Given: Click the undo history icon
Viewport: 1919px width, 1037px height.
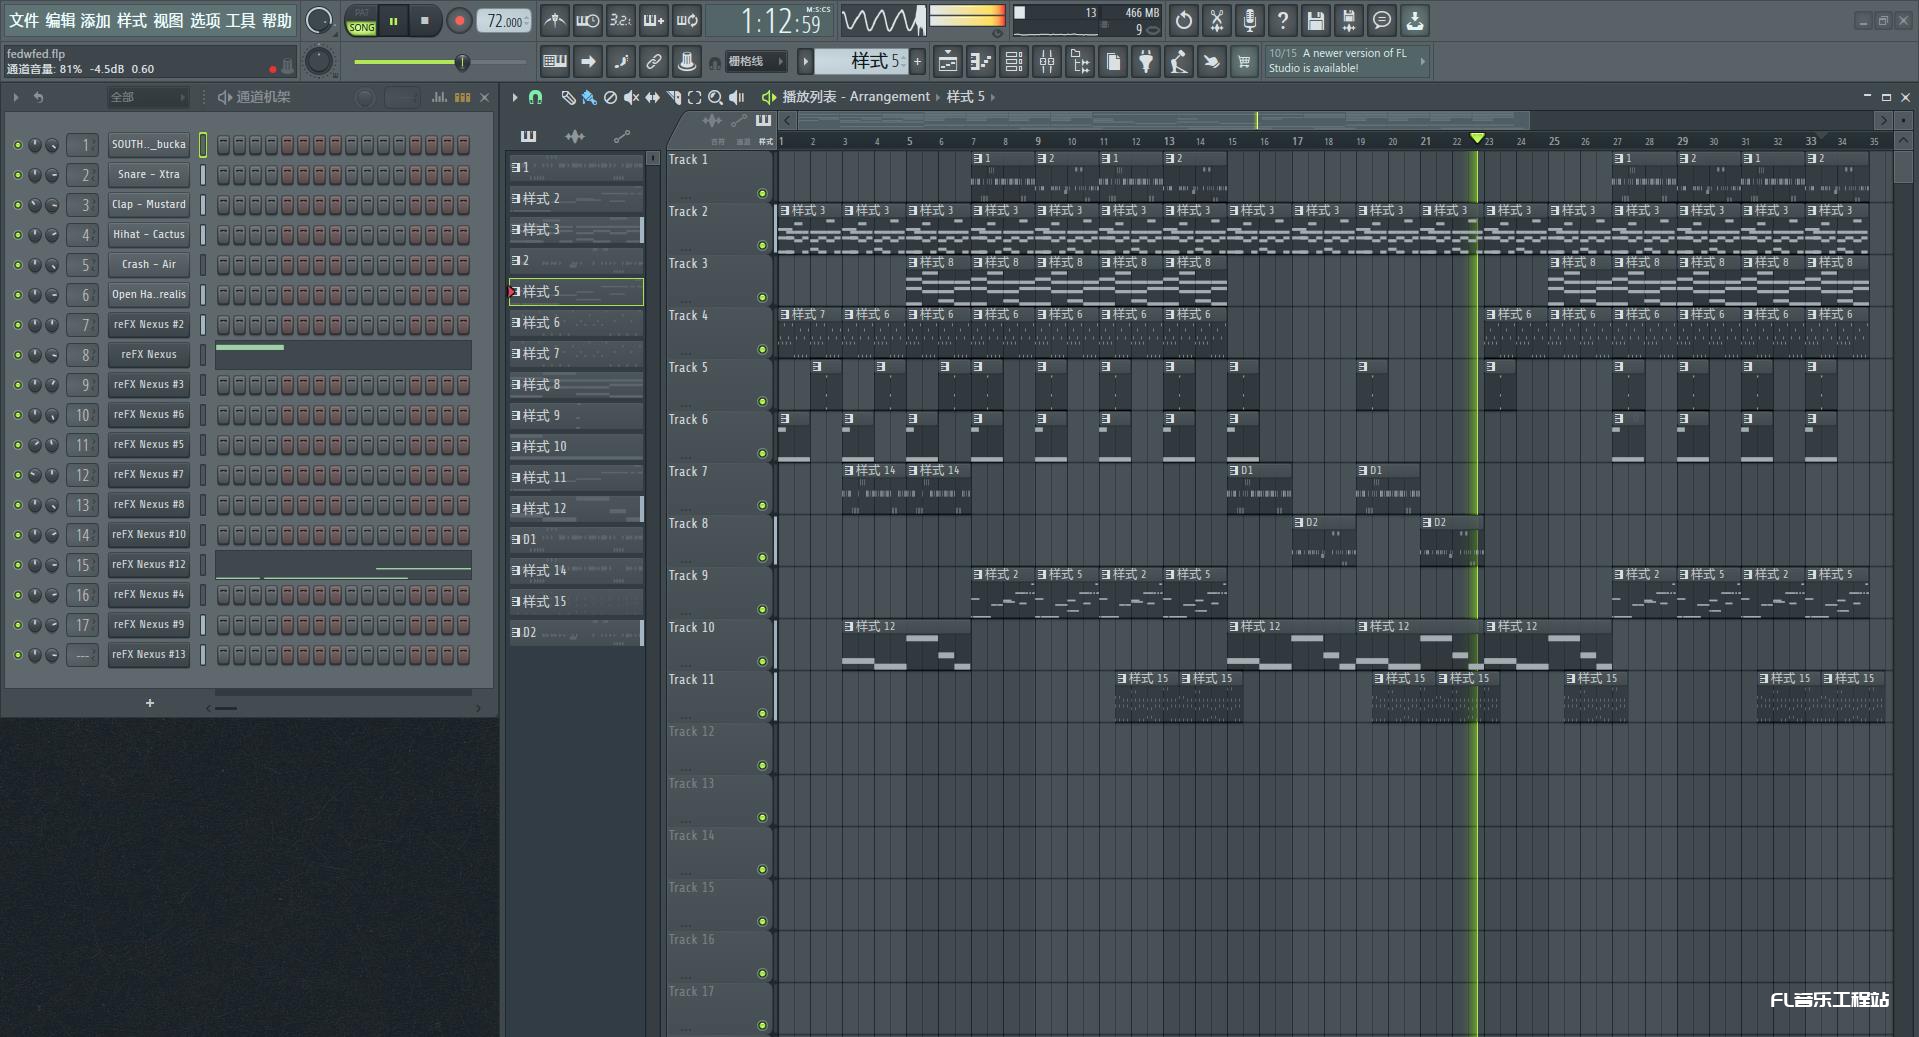Looking at the screenshot, I should [x=1184, y=20].
